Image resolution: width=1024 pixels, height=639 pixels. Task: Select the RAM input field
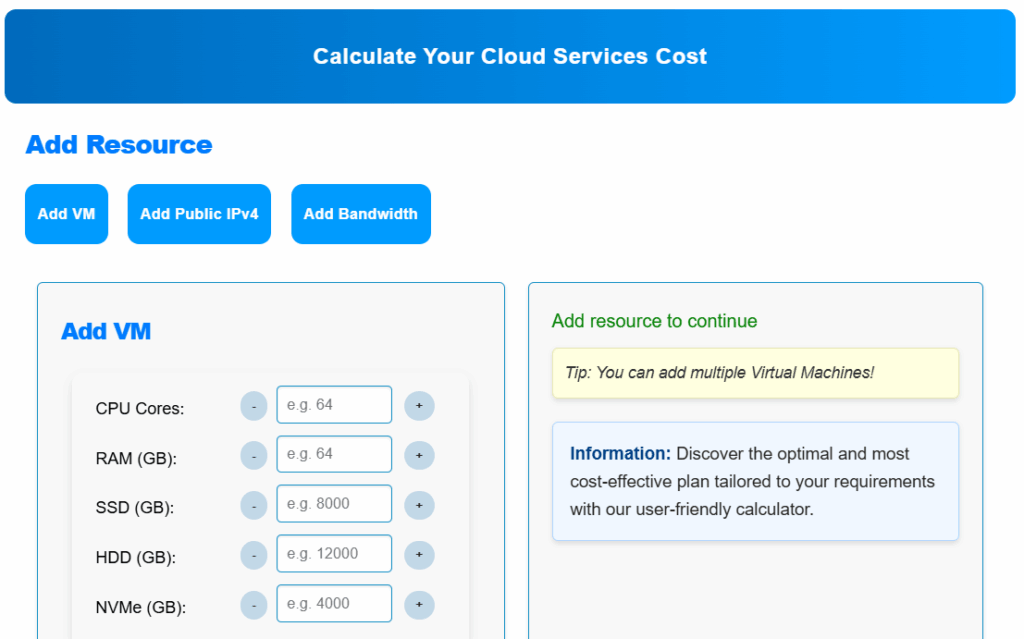click(x=334, y=454)
